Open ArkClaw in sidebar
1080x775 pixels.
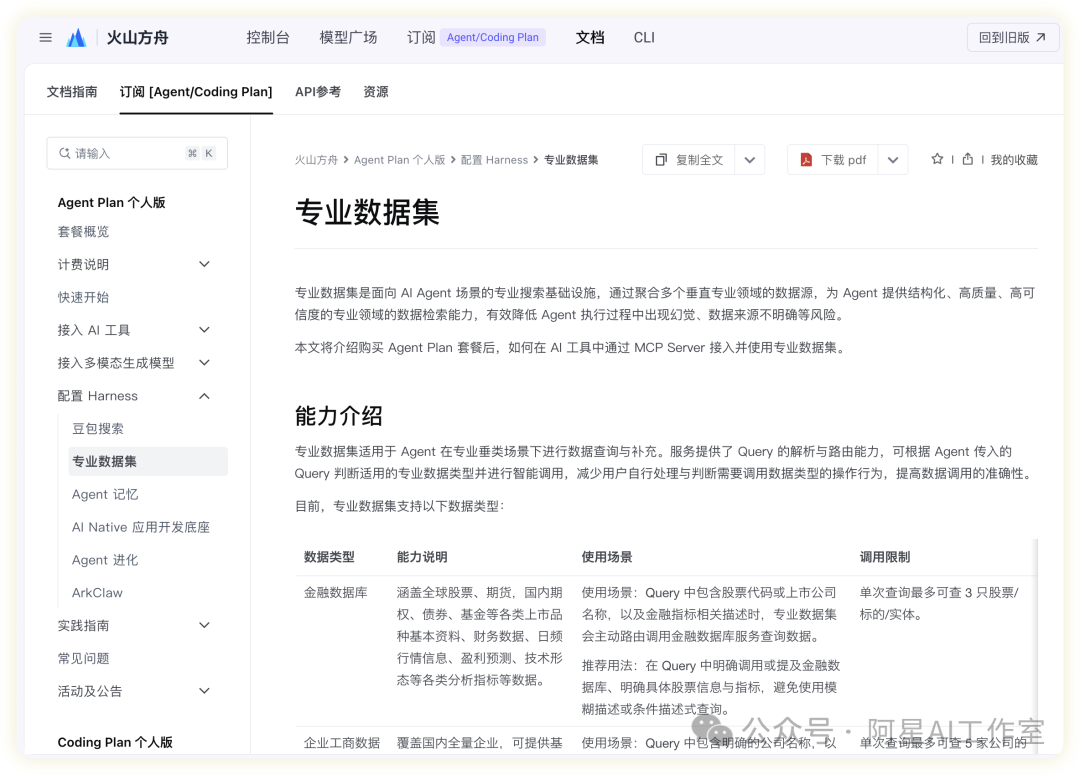click(97, 592)
